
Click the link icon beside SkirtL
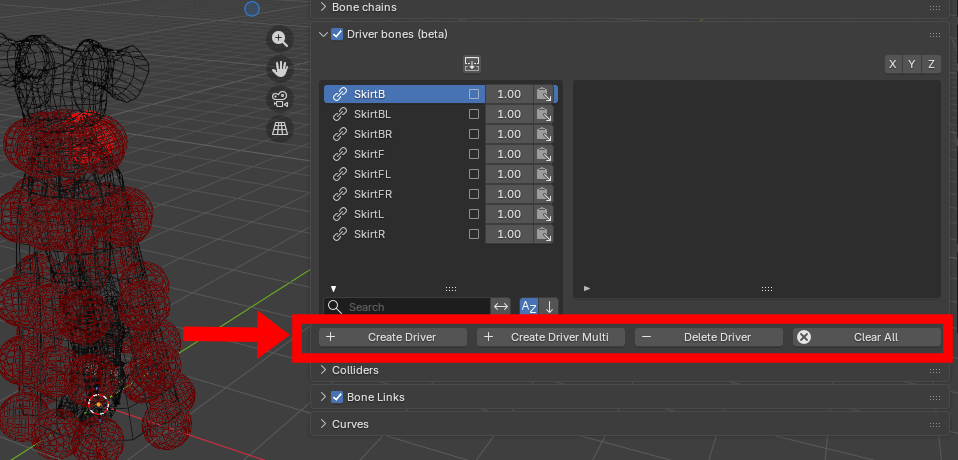point(340,214)
